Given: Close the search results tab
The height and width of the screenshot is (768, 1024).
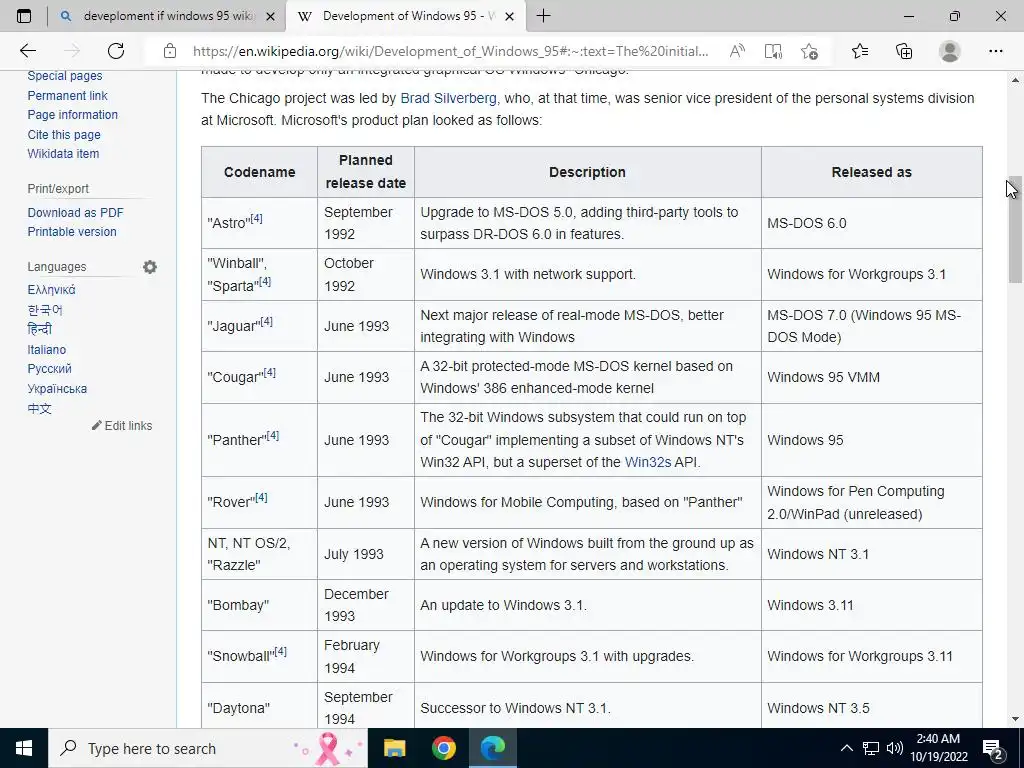Looking at the screenshot, I should pyautogui.click(x=270, y=16).
